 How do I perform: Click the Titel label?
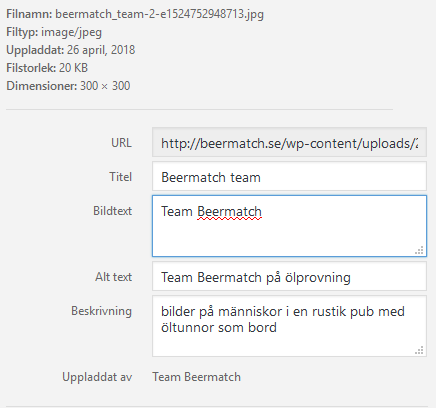[x=121, y=177]
